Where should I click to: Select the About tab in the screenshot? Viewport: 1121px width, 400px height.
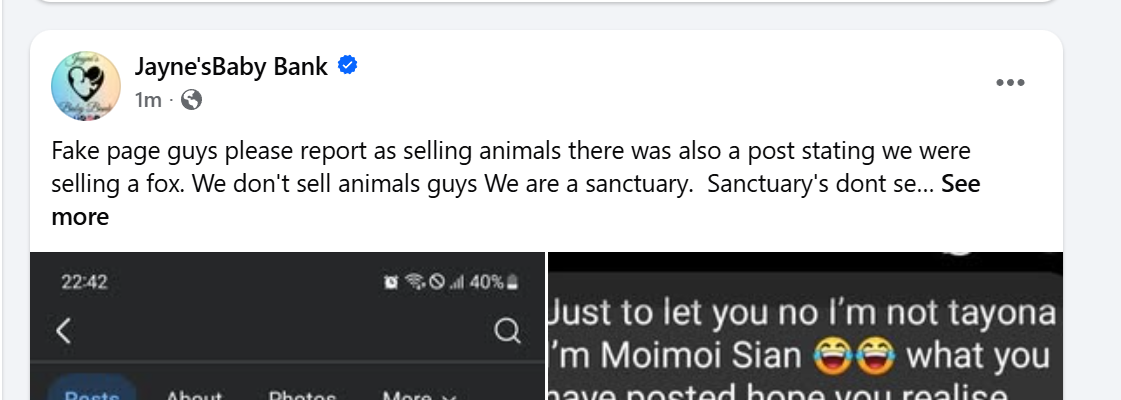[x=194, y=393]
